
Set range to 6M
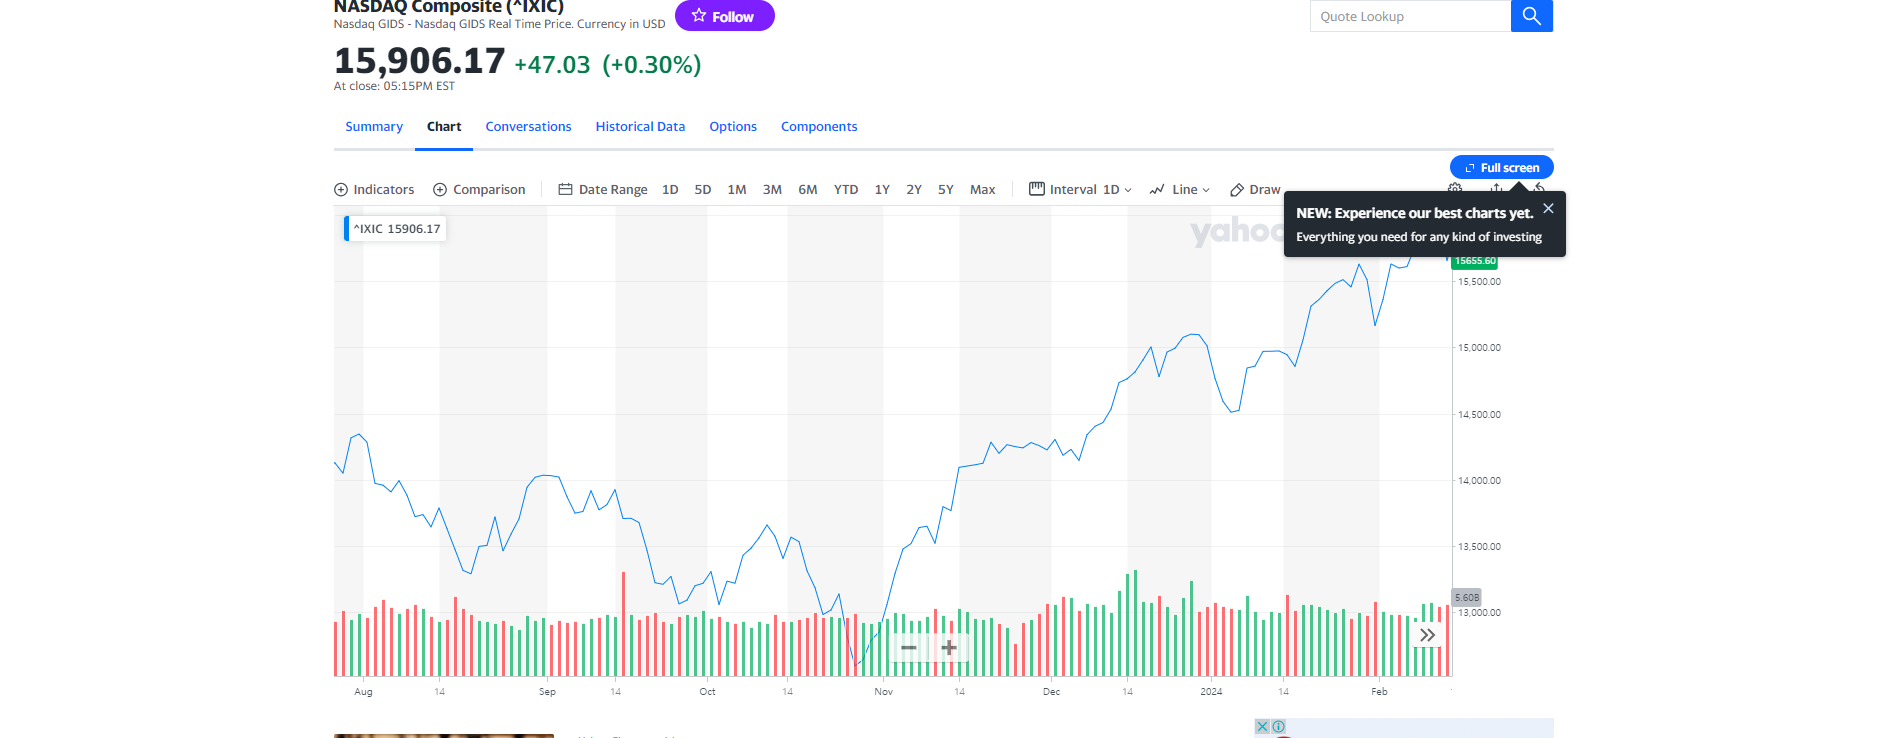pyautogui.click(x=808, y=190)
